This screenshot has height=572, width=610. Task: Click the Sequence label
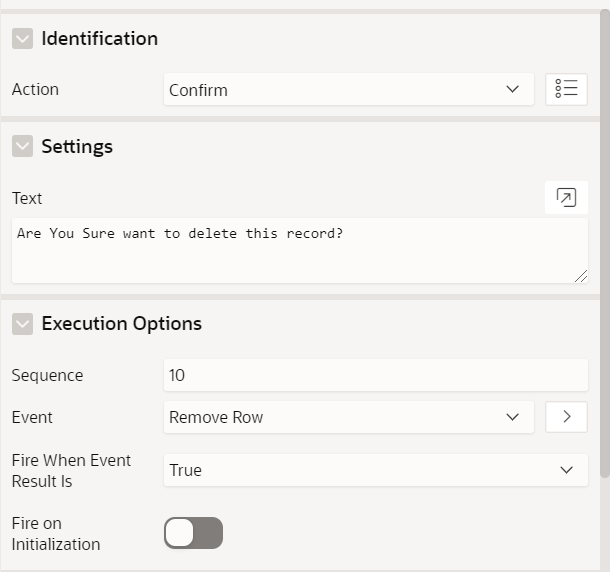click(x=47, y=375)
